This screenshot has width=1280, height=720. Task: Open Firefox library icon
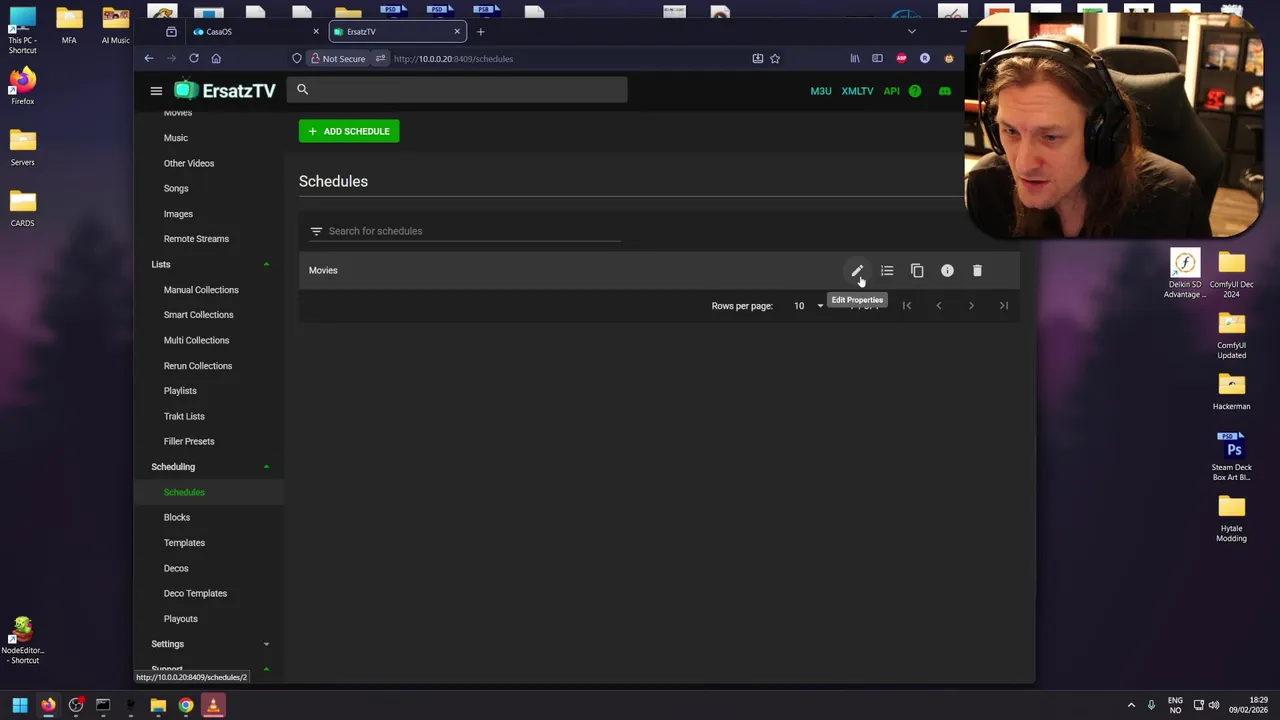855,58
